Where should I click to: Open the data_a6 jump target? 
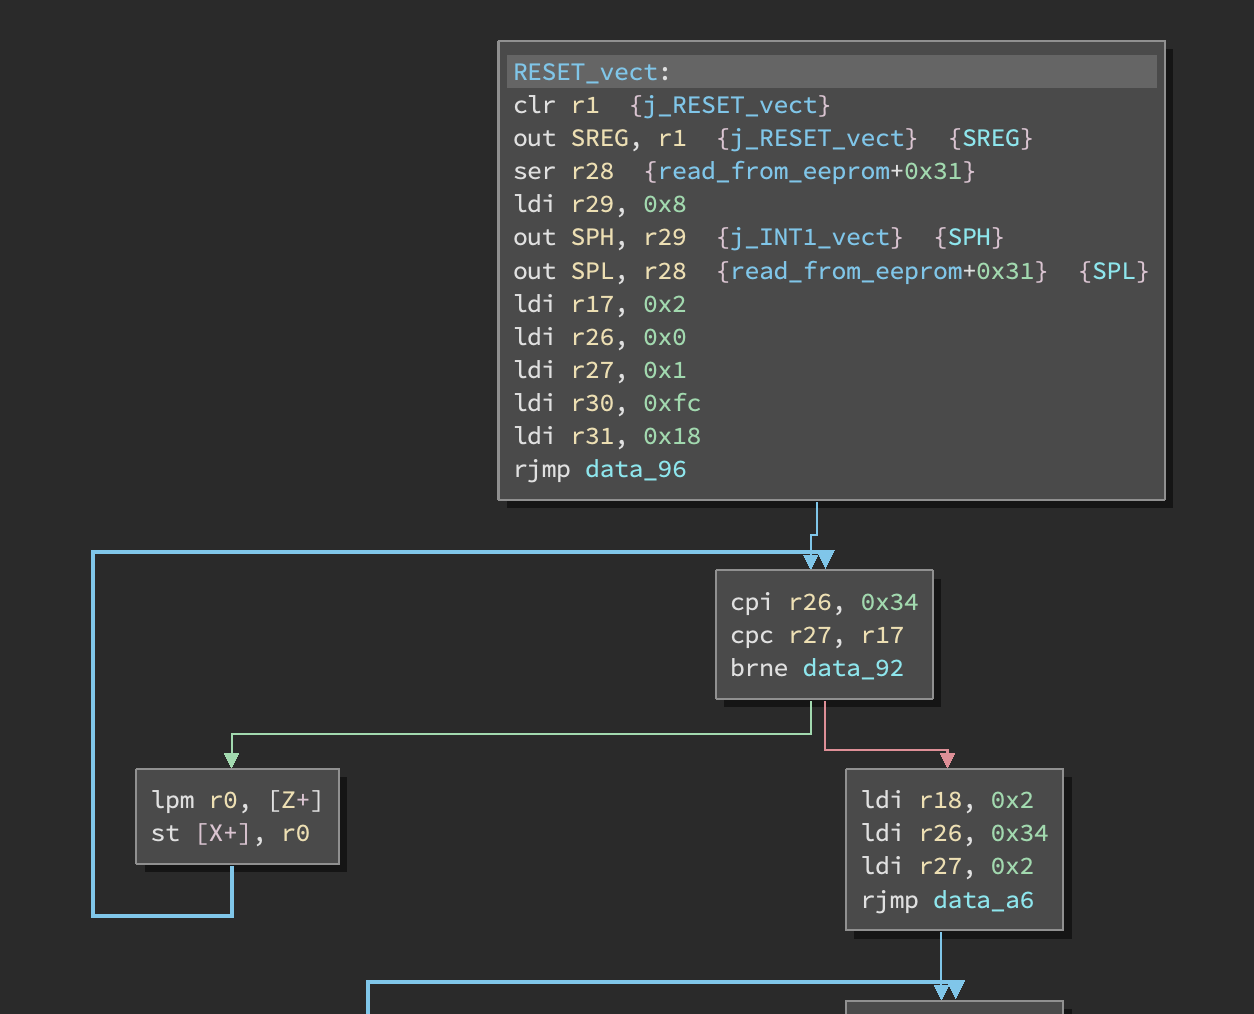coord(983,900)
